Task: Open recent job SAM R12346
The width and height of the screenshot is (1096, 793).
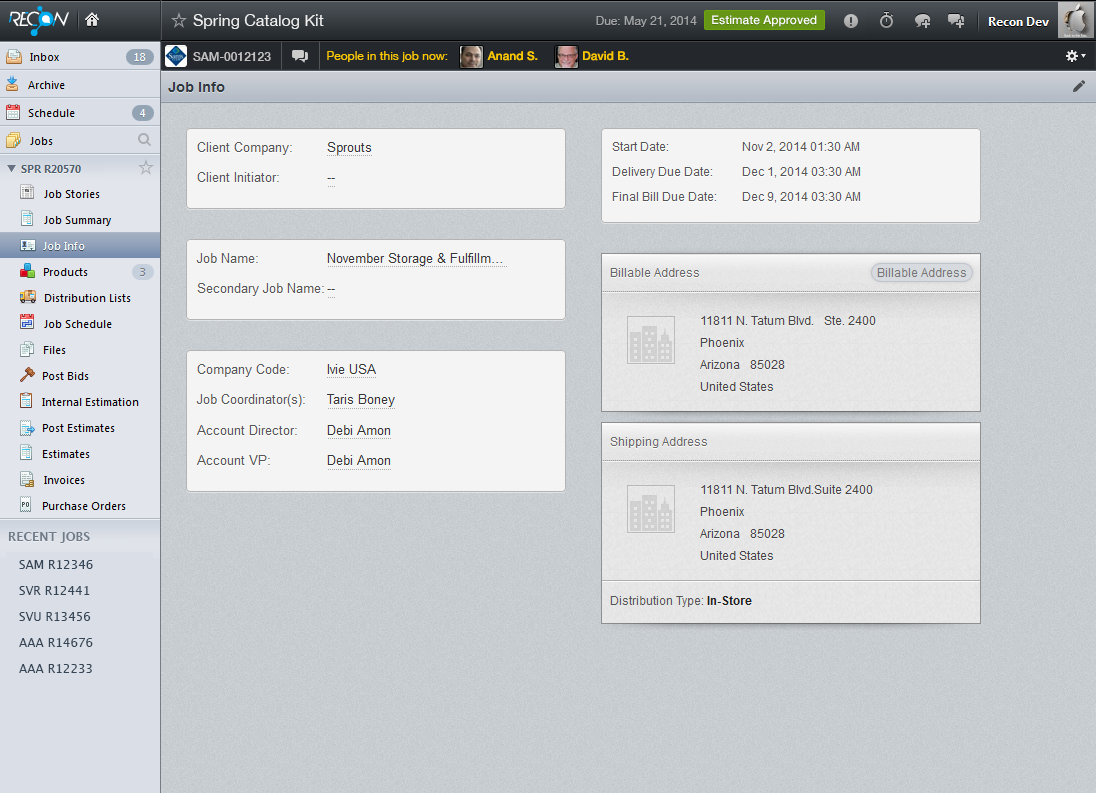Action: point(56,565)
